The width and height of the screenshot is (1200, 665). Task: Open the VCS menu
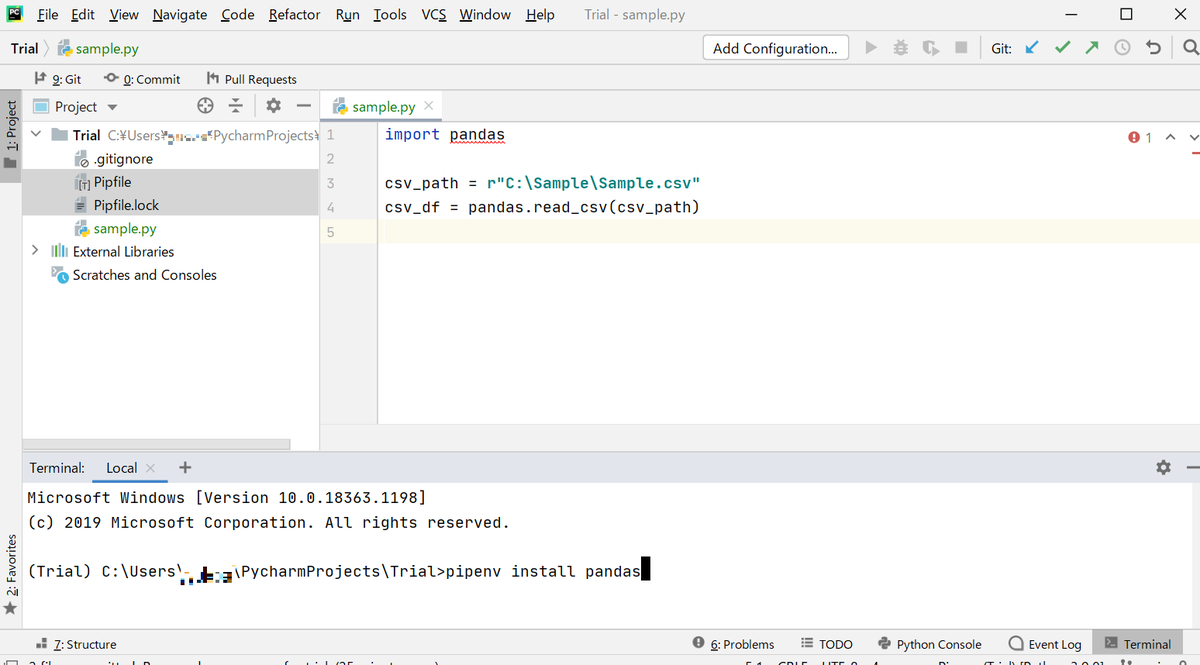[x=433, y=15]
